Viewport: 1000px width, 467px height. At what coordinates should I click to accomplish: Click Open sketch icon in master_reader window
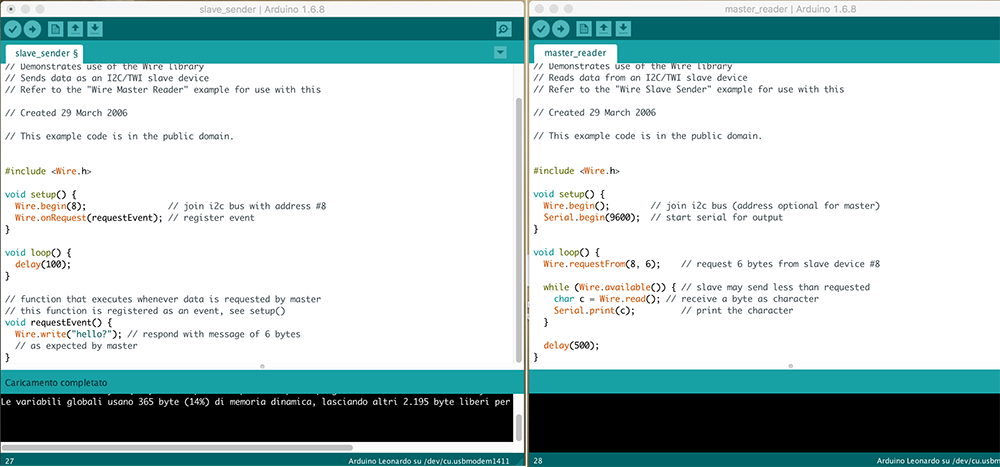pos(603,29)
